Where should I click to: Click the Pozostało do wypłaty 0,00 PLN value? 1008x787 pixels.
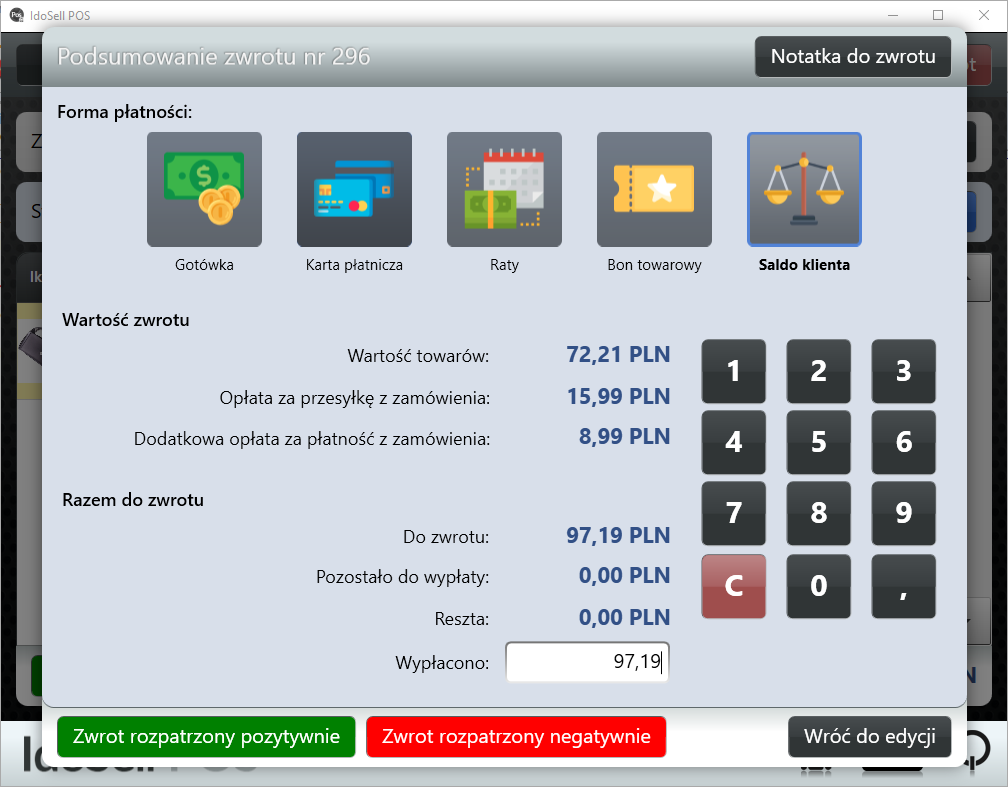click(624, 575)
